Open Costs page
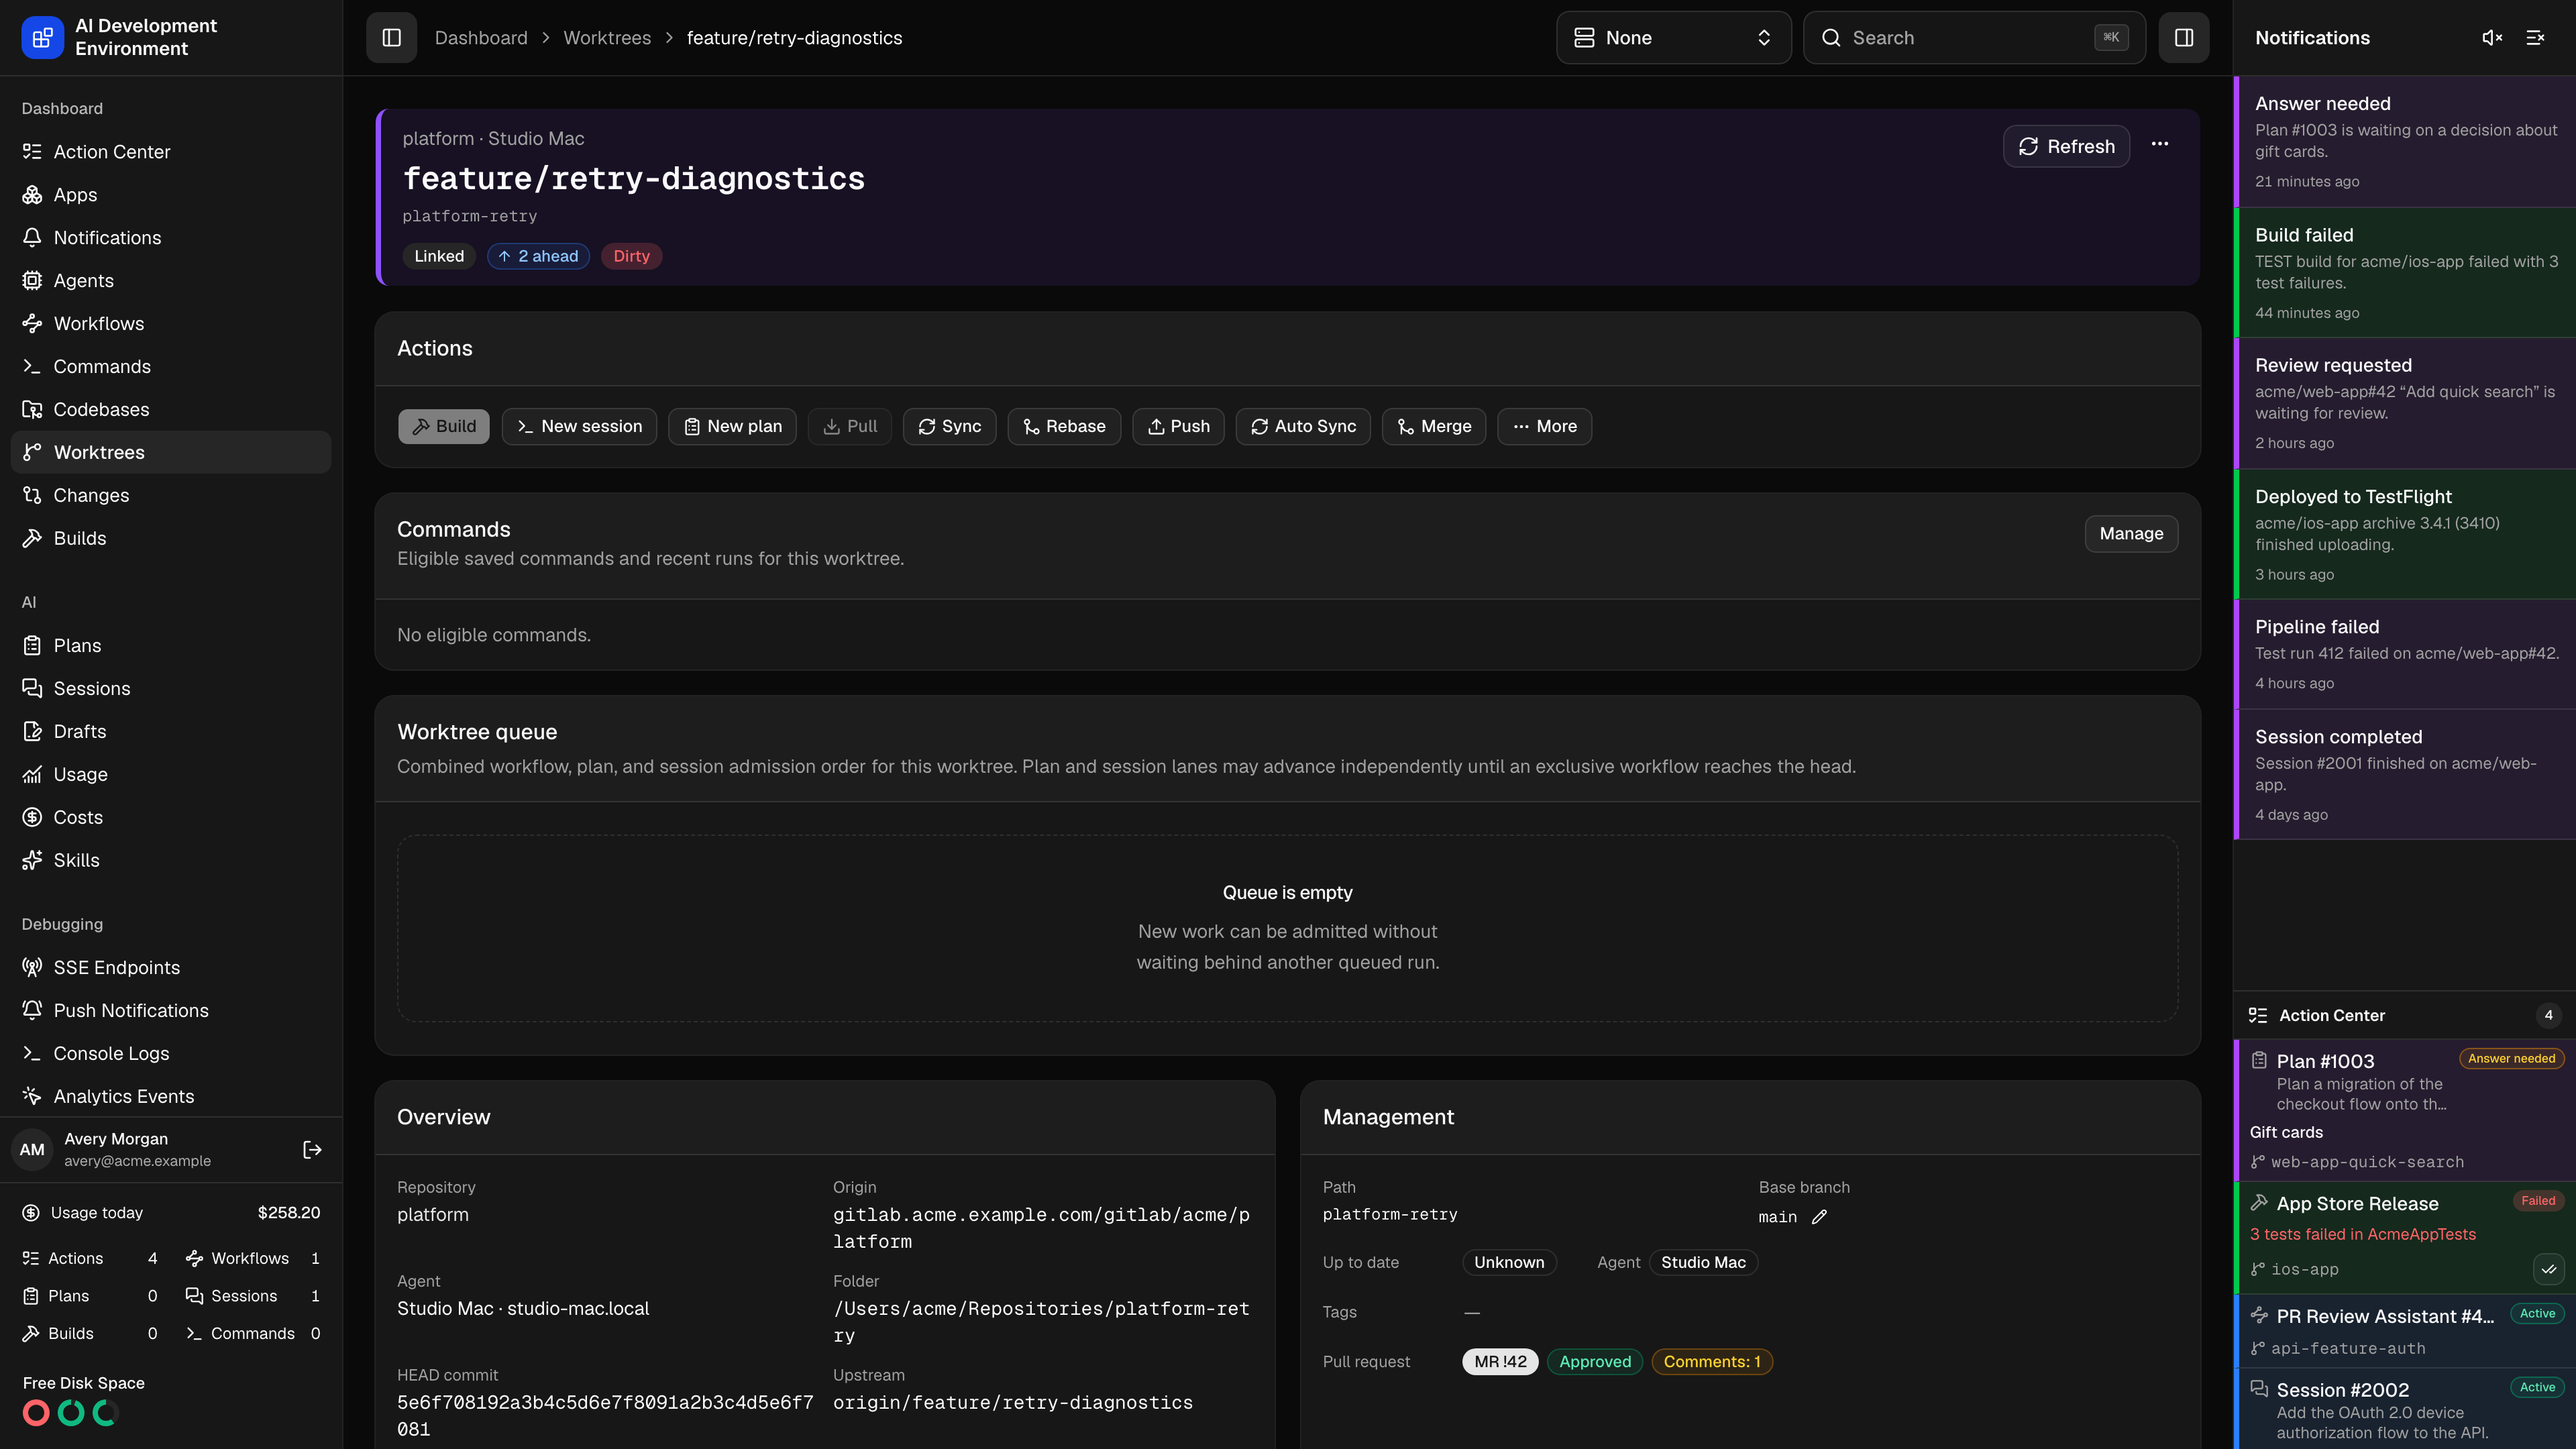Viewport: 2576px width, 1449px height. (171, 818)
